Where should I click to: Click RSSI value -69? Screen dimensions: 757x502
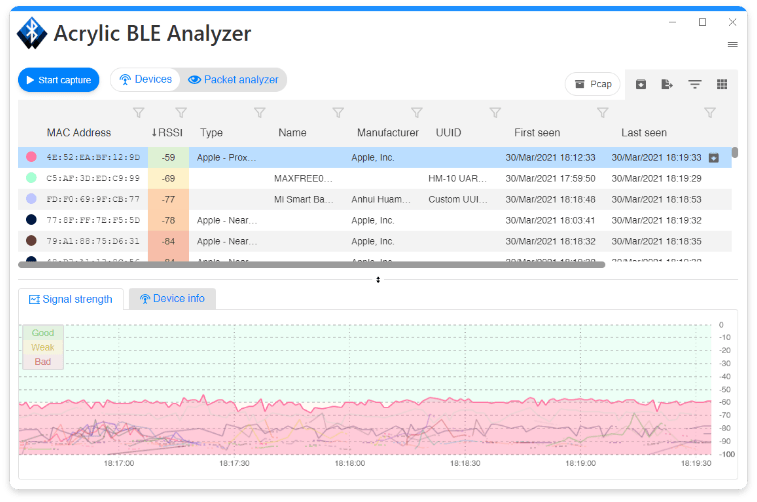coord(168,178)
